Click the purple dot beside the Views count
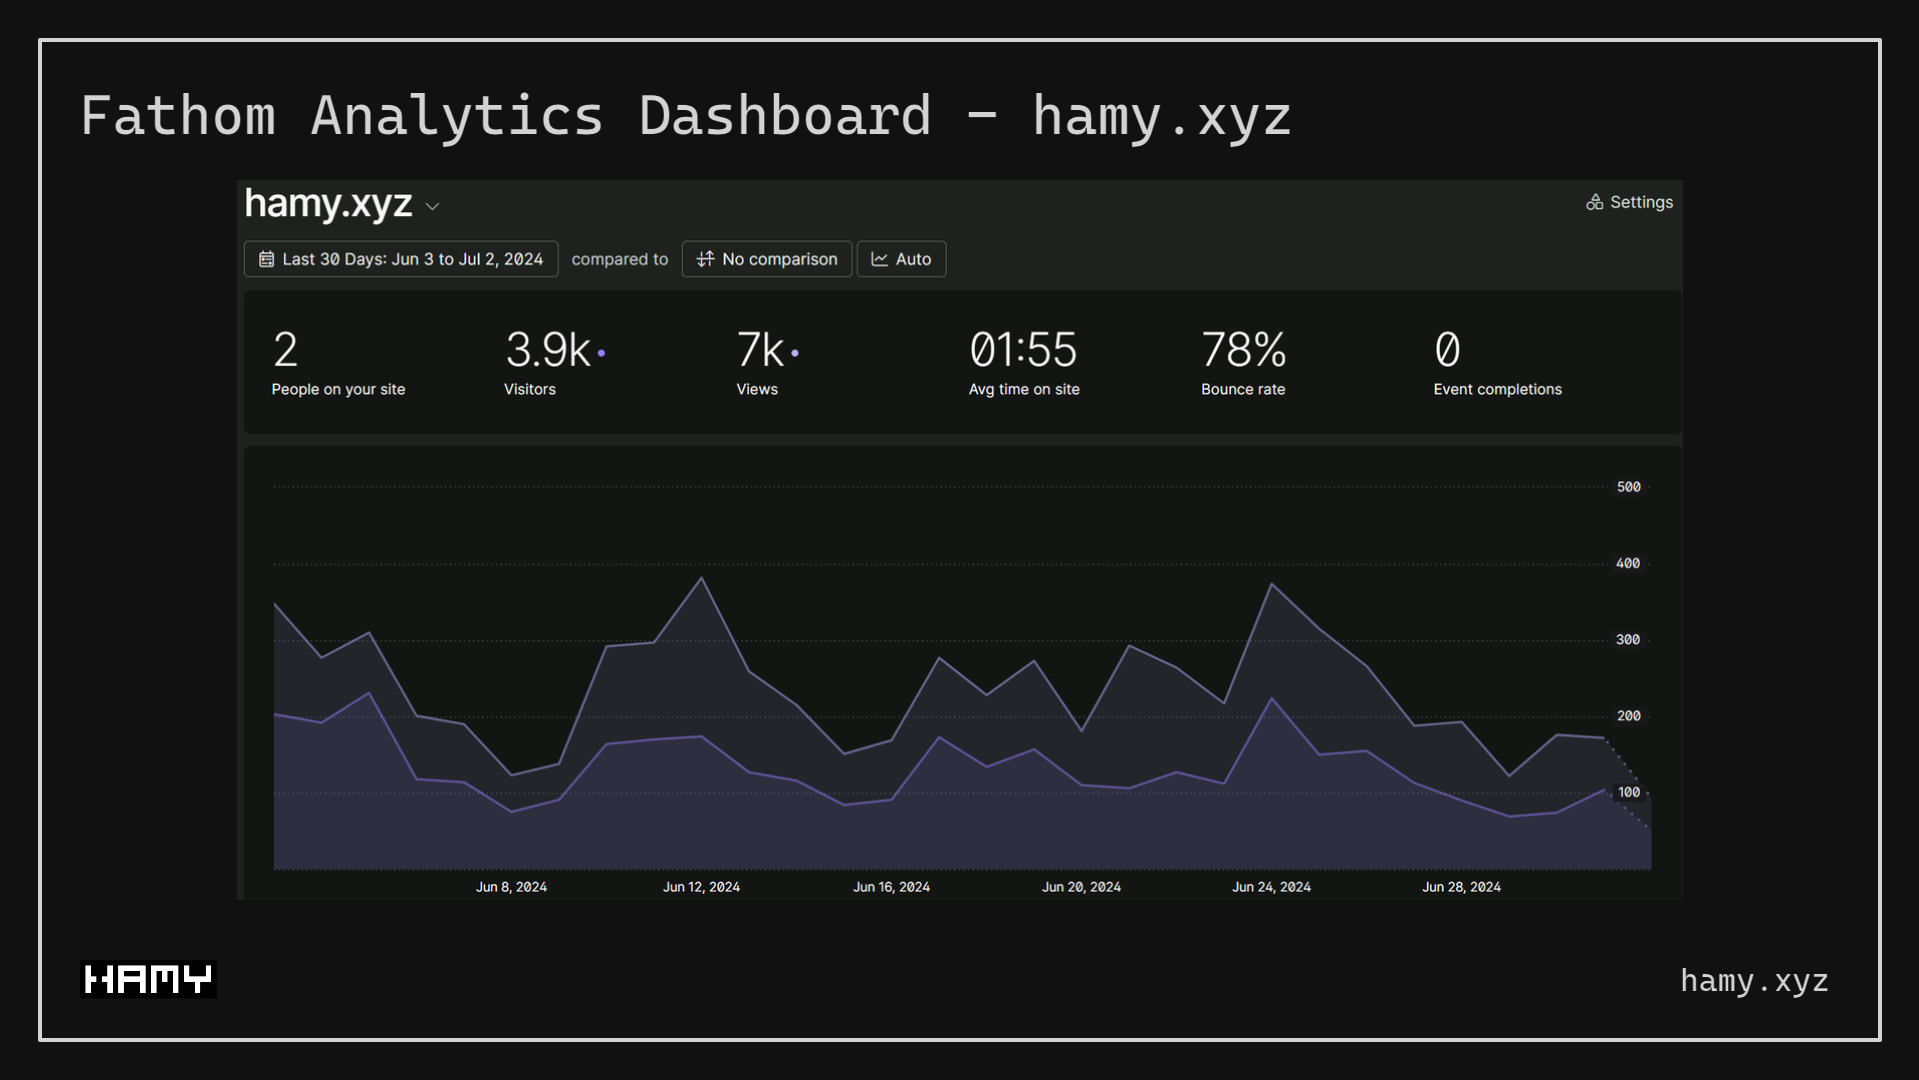 tap(795, 352)
